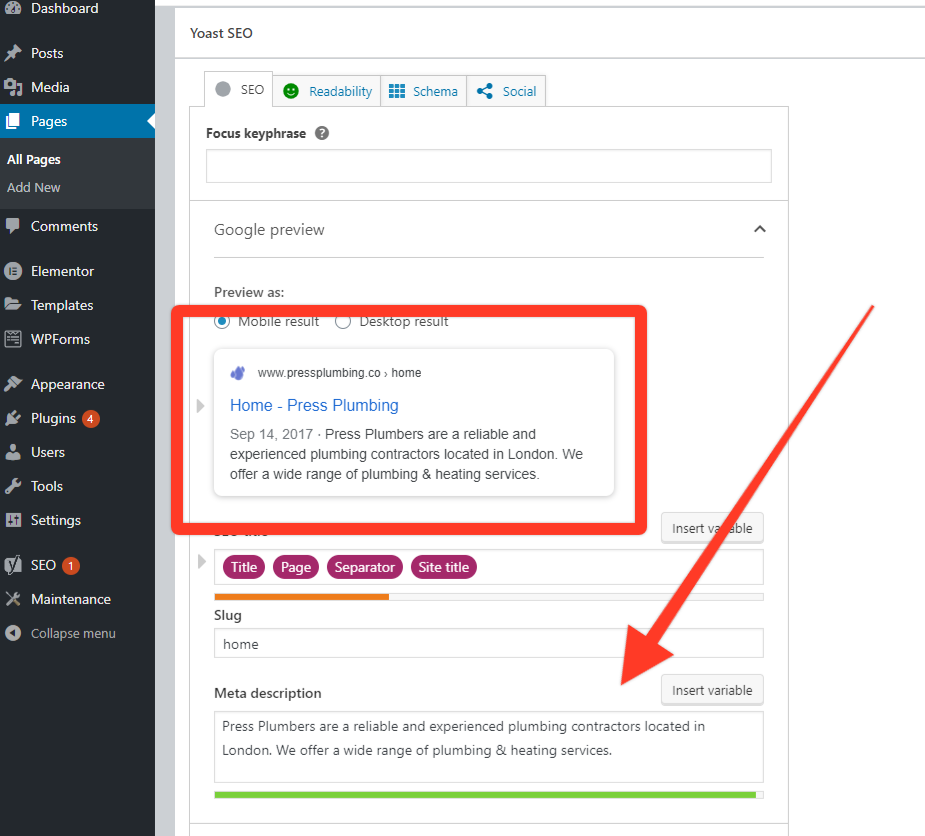Screen dimensions: 925x836
Task: Switch to the Social tab
Action: coord(506,91)
